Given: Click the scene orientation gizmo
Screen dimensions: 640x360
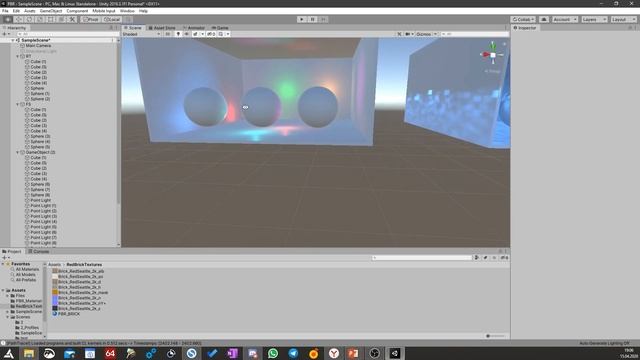Looking at the screenshot, I should click(493, 55).
